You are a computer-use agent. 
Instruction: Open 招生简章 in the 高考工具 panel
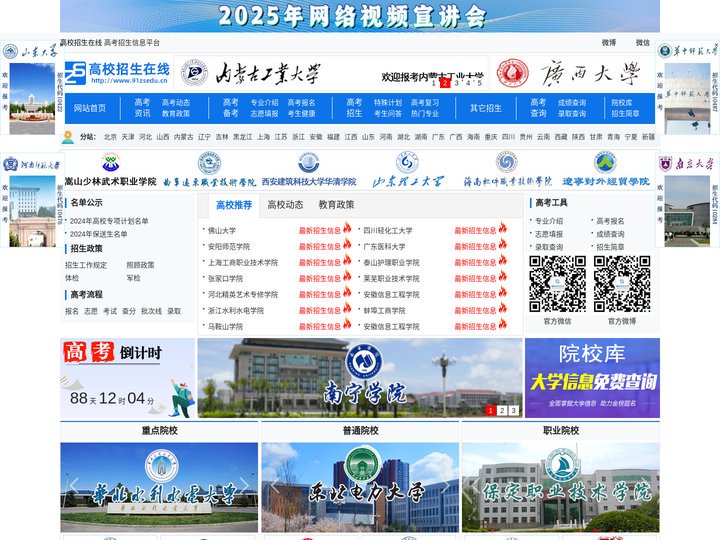[x=610, y=247]
